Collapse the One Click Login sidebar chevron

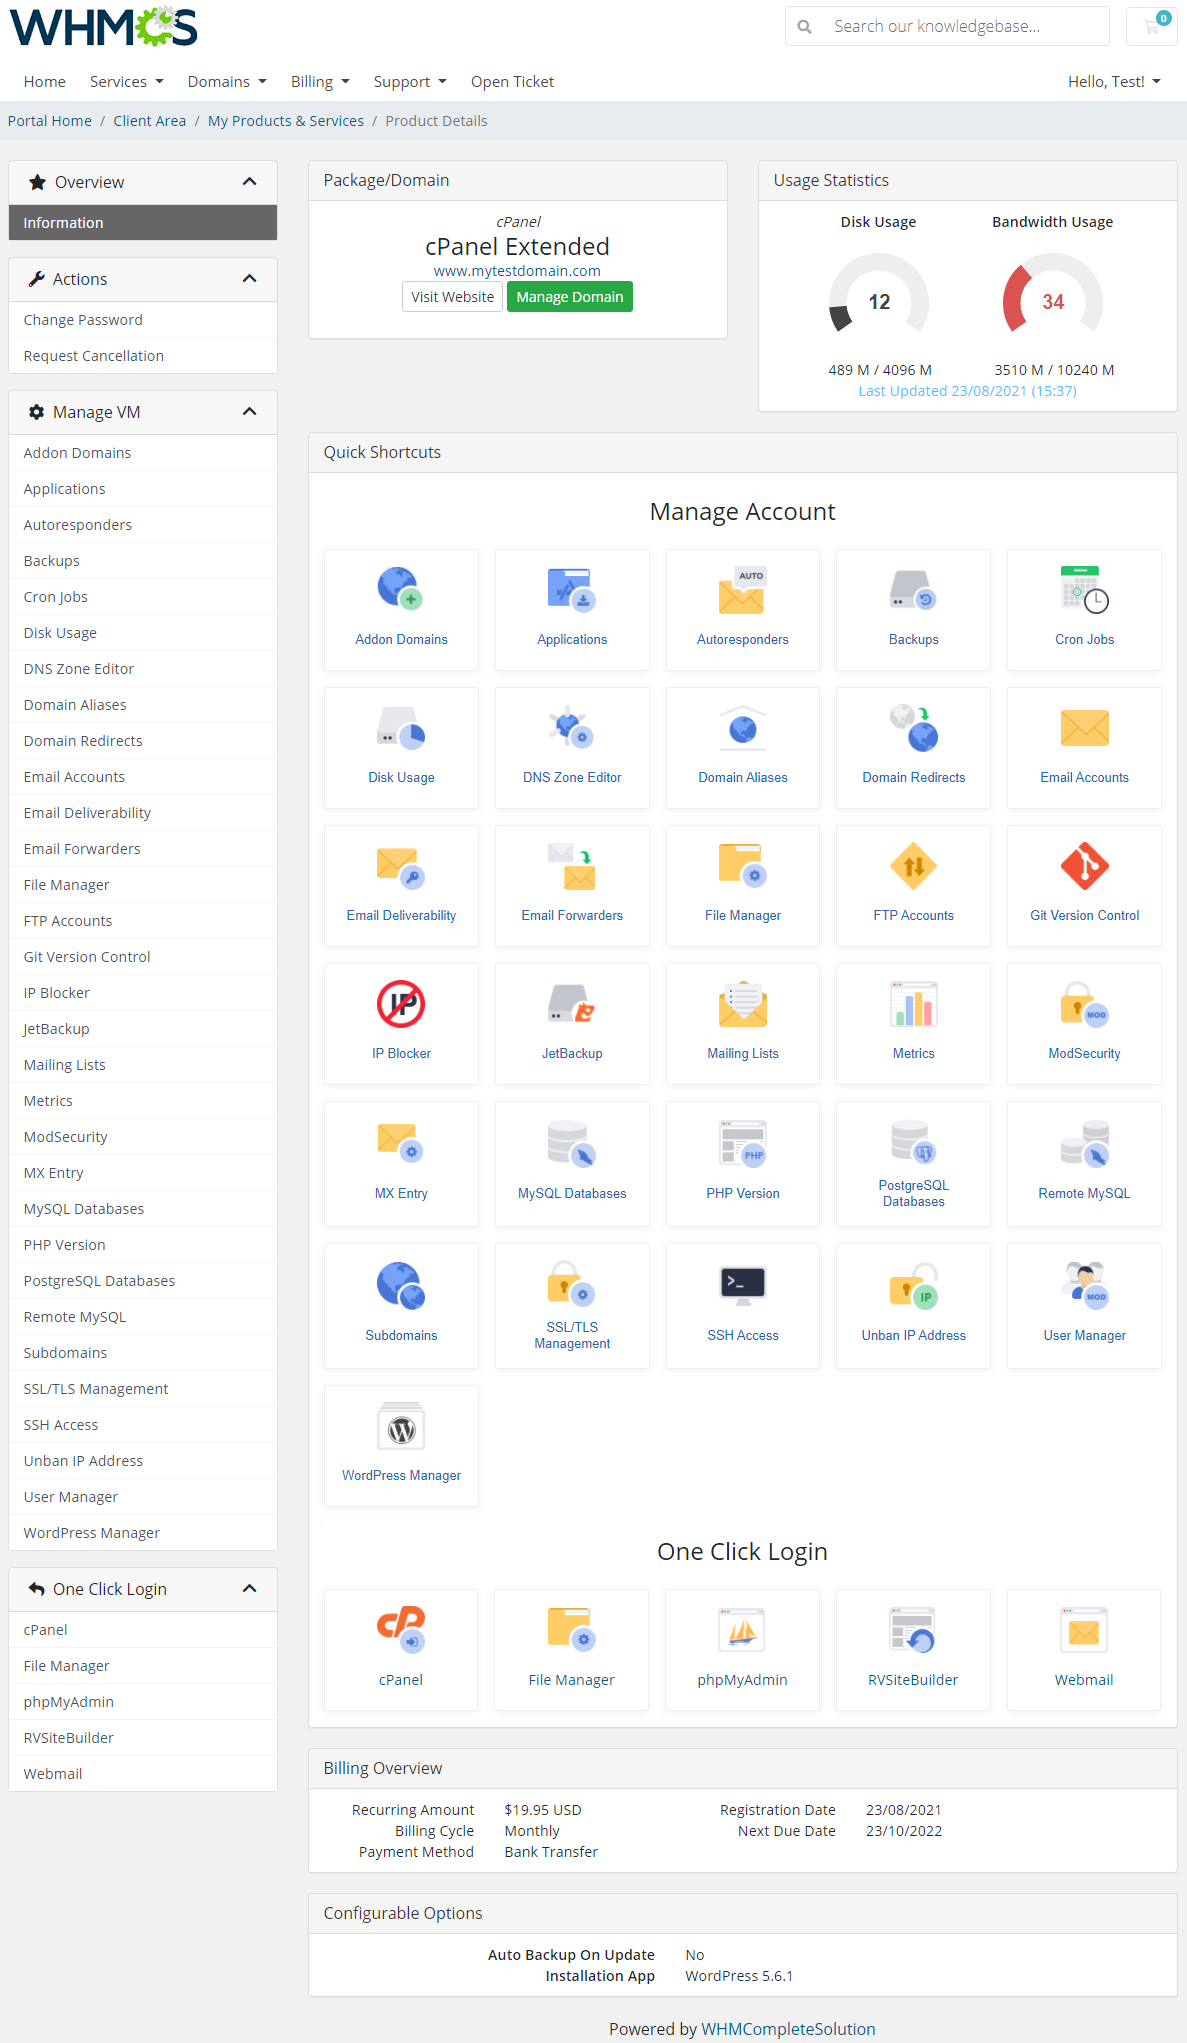tap(250, 1588)
